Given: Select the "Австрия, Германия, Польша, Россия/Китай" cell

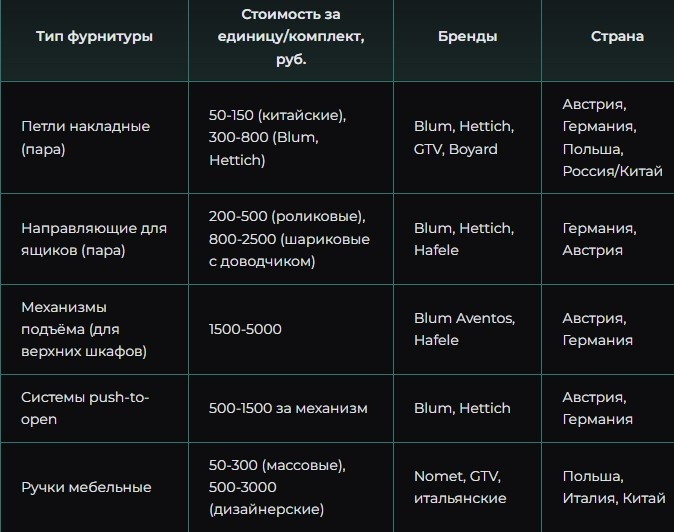Looking at the screenshot, I should pyautogui.click(x=612, y=138).
